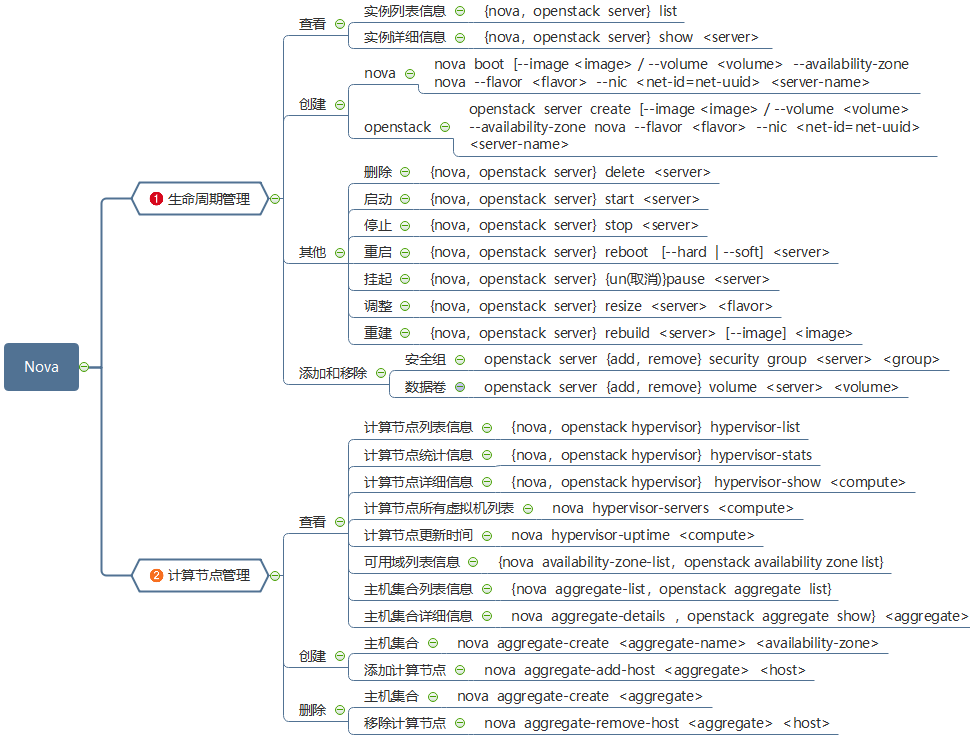Image resolution: width=970 pixels, height=738 pixels.
Task: Click the collapse circle next to 数据卷
Action: (x=460, y=387)
